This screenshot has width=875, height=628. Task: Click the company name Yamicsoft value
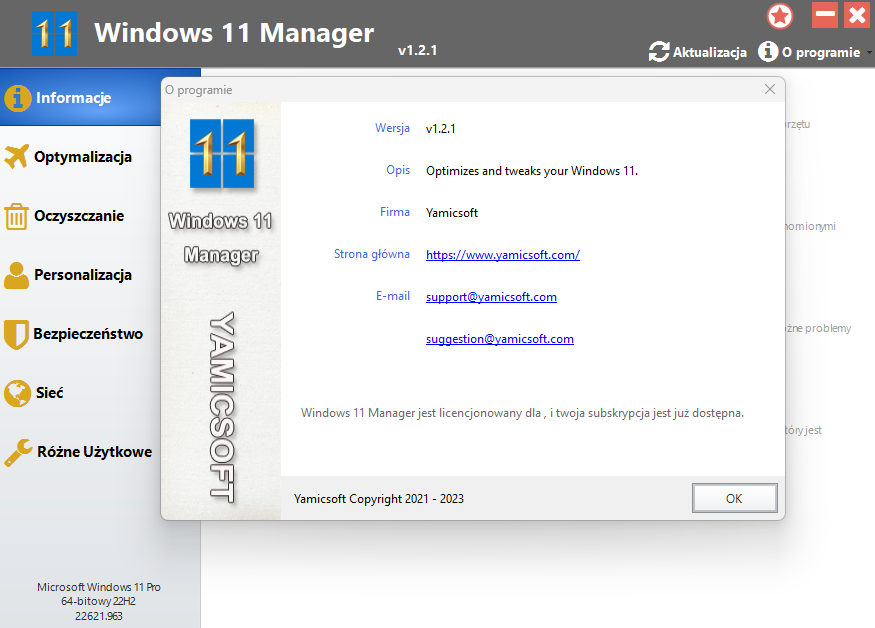[452, 213]
